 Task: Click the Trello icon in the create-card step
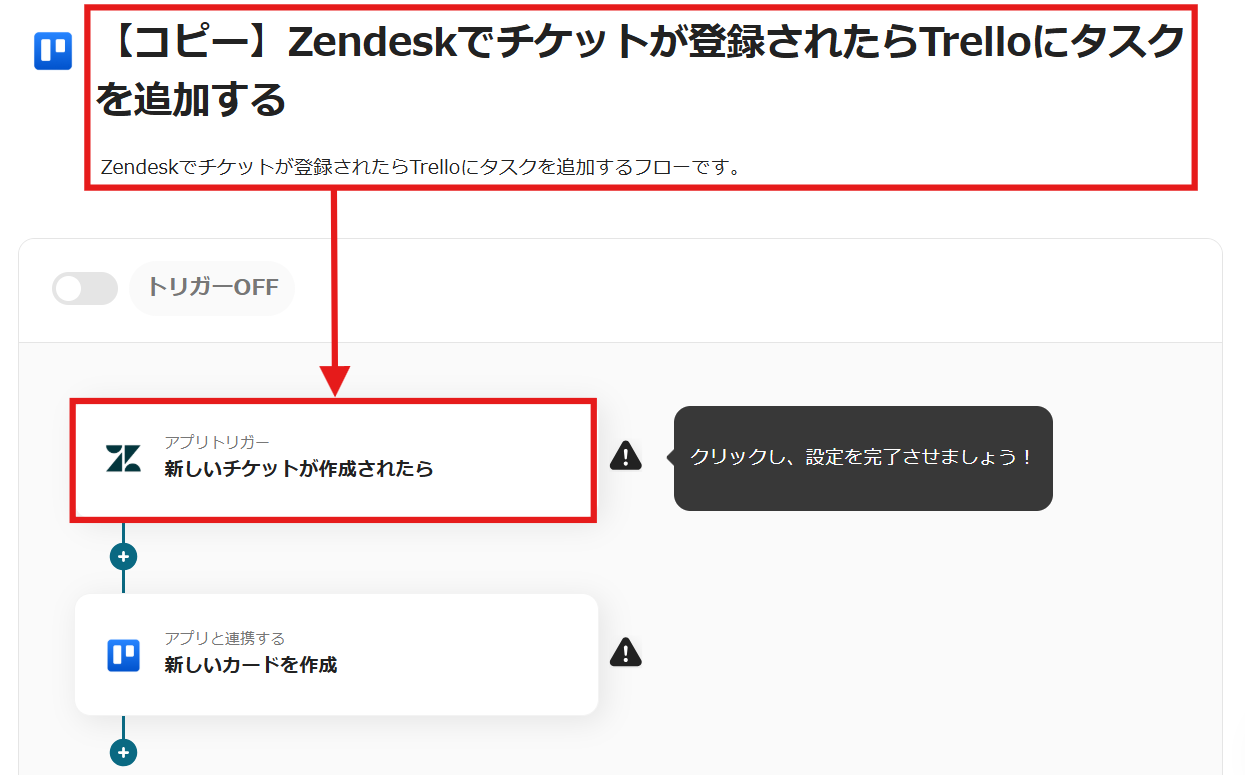click(x=124, y=655)
